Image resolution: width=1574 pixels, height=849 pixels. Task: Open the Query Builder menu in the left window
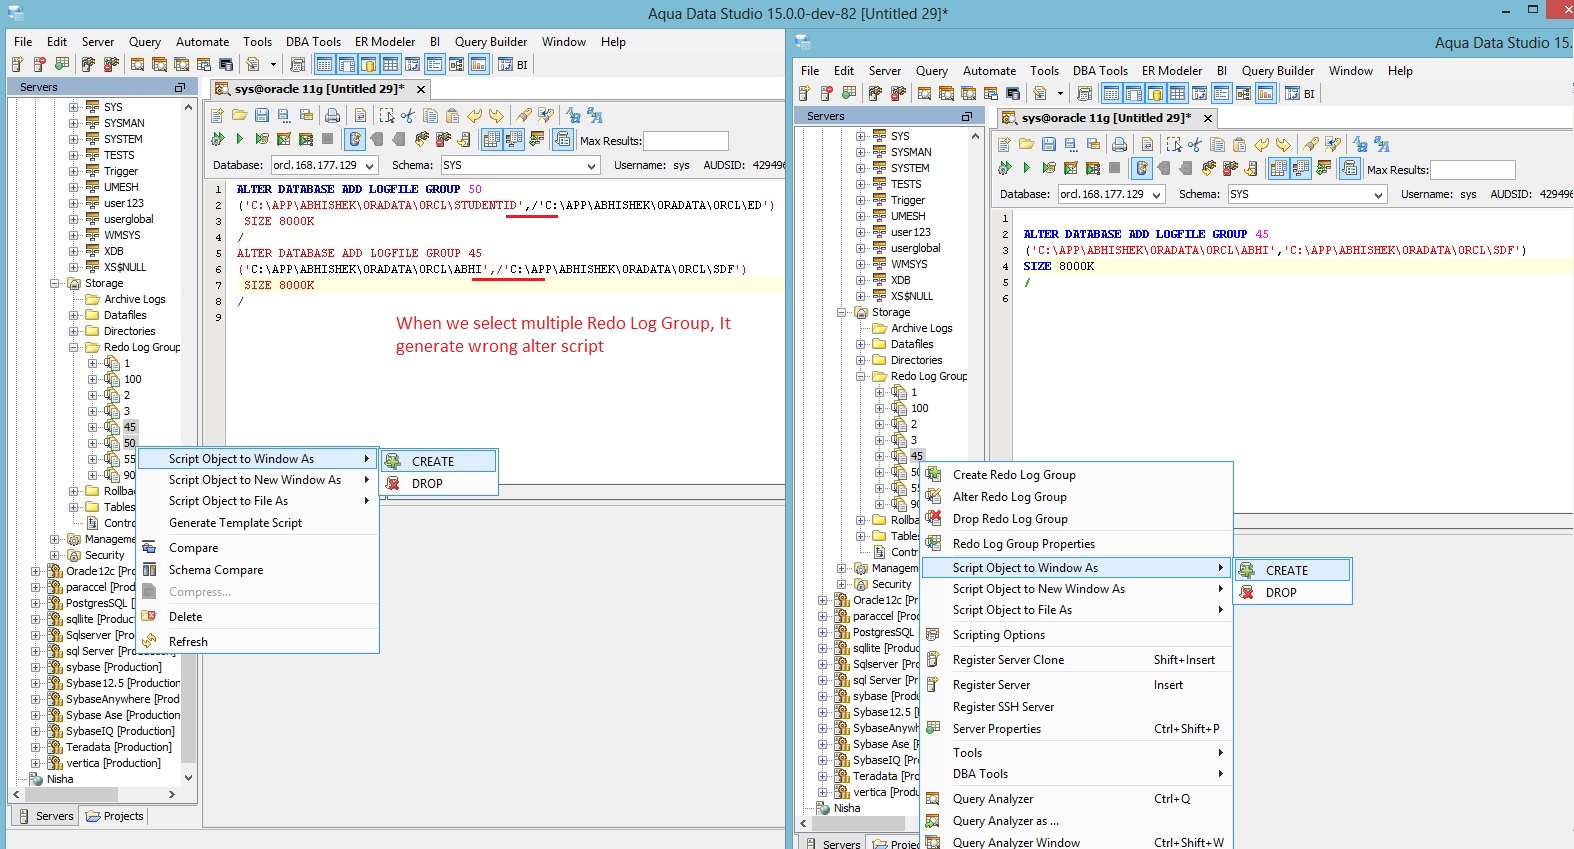[x=490, y=42]
